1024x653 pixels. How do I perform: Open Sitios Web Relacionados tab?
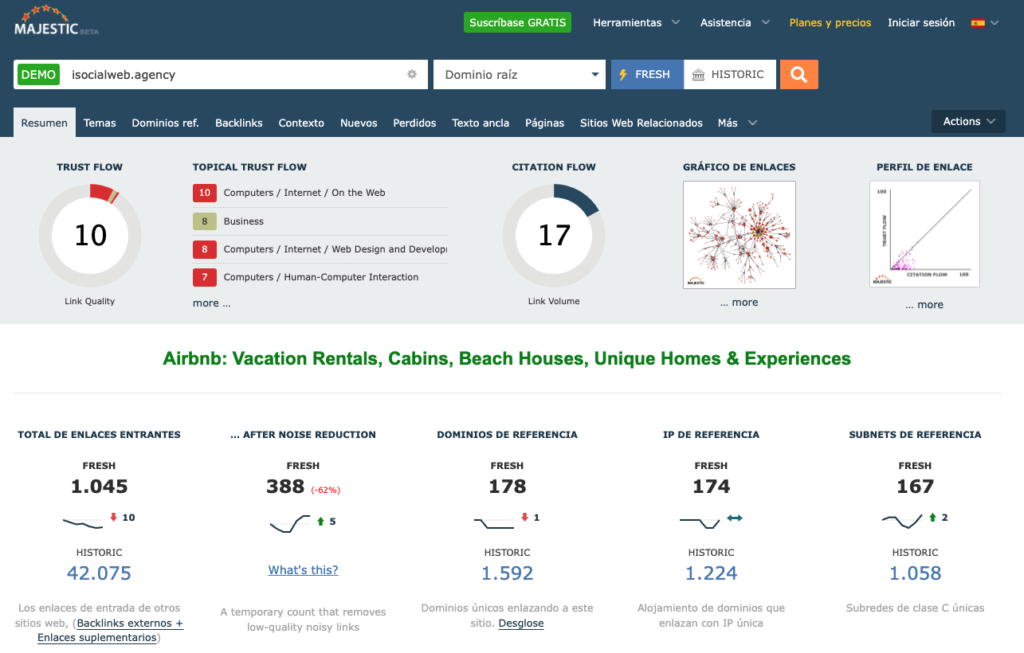coord(641,123)
